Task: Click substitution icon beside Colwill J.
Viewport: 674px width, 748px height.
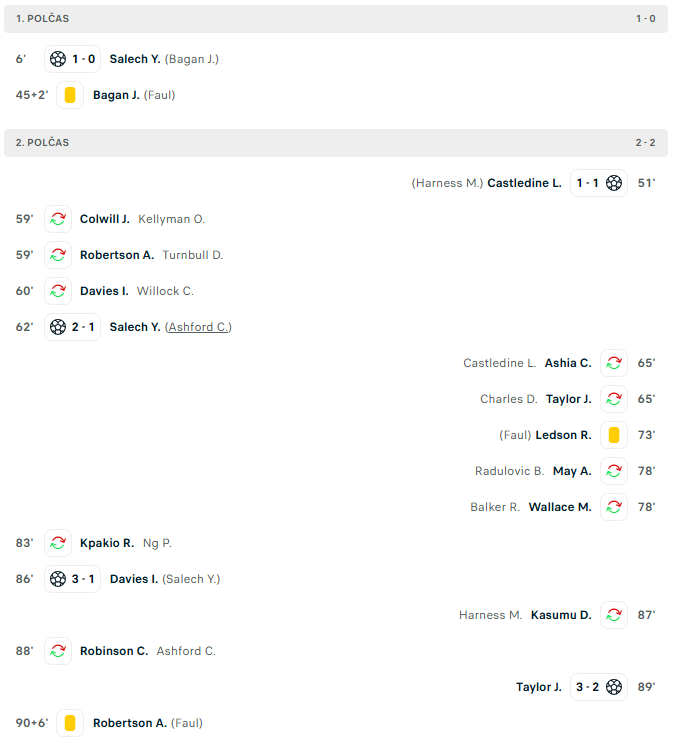Action: point(58,219)
